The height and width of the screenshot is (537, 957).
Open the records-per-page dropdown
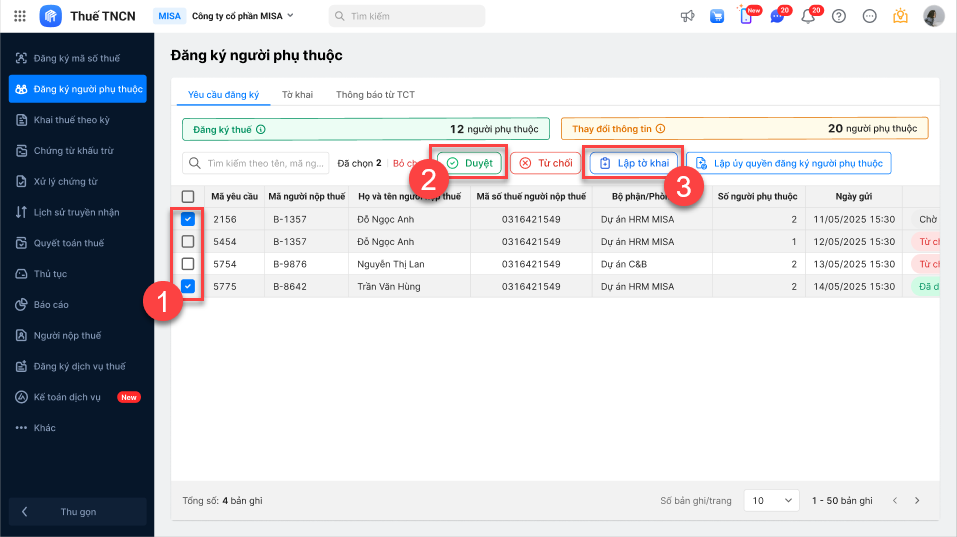pos(771,500)
